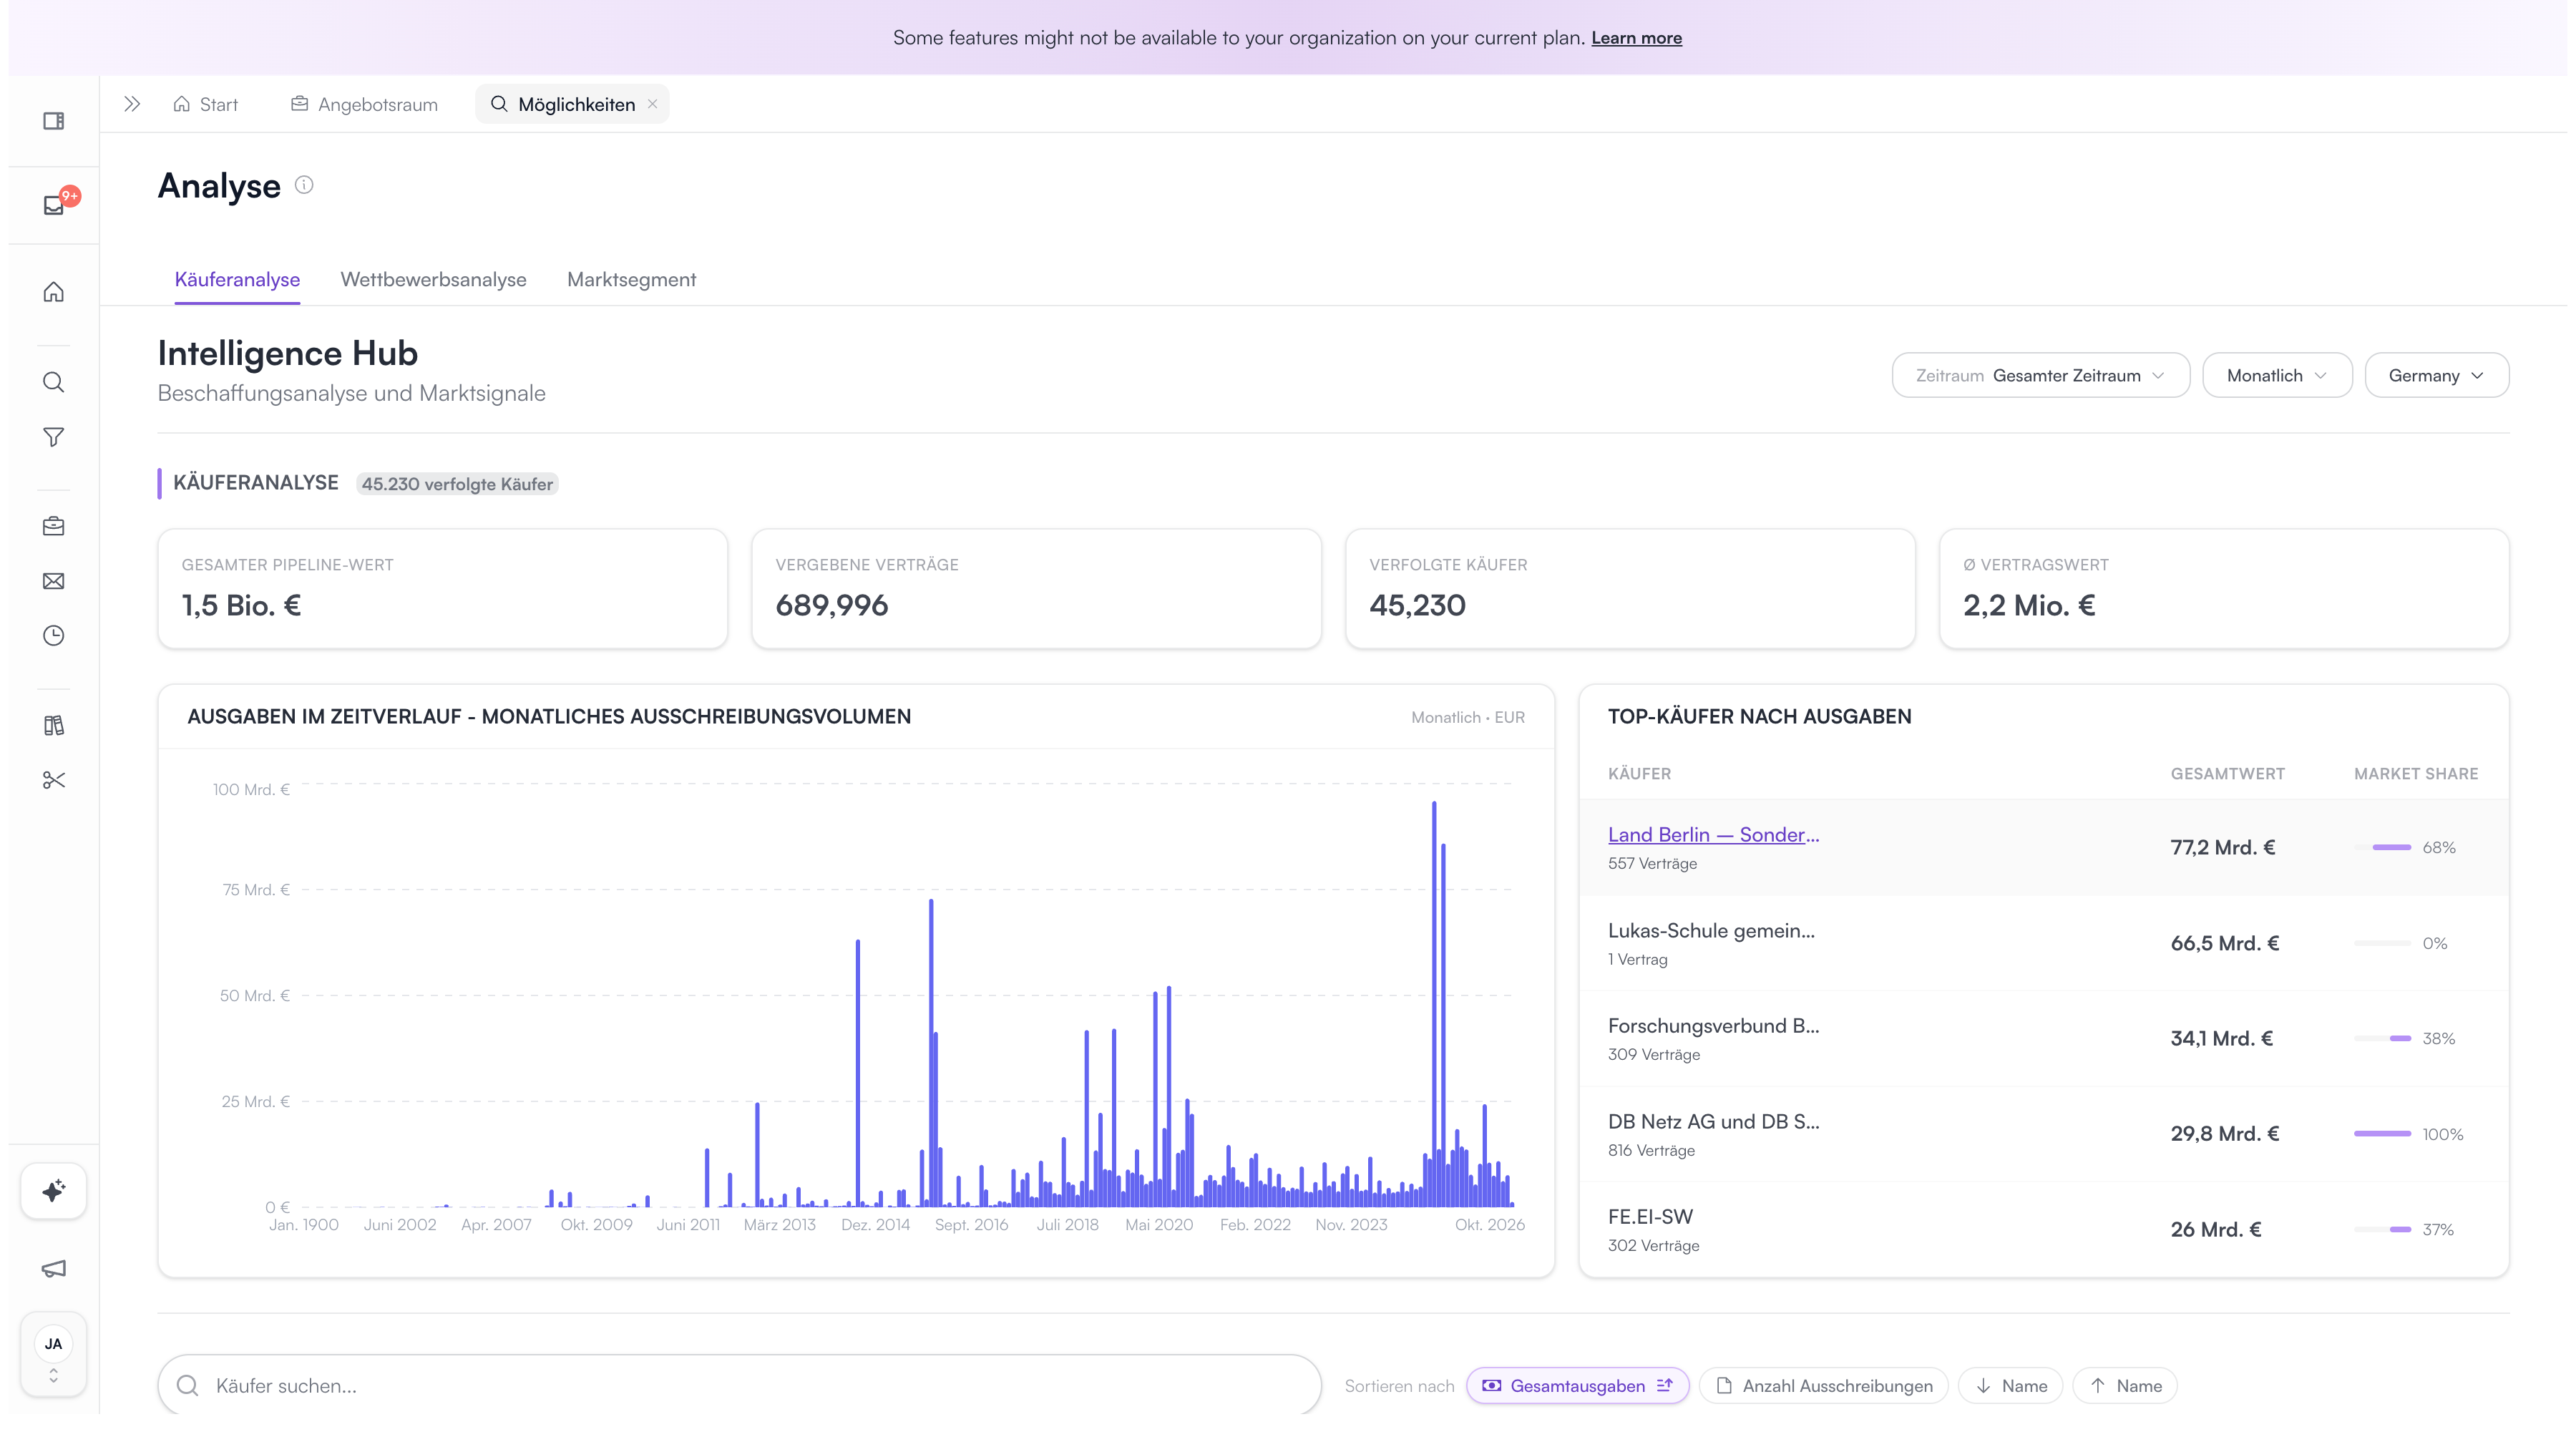This screenshot has height=1437, width=2576.
Task: Close the Möglichkeiten tab
Action: tap(652, 104)
